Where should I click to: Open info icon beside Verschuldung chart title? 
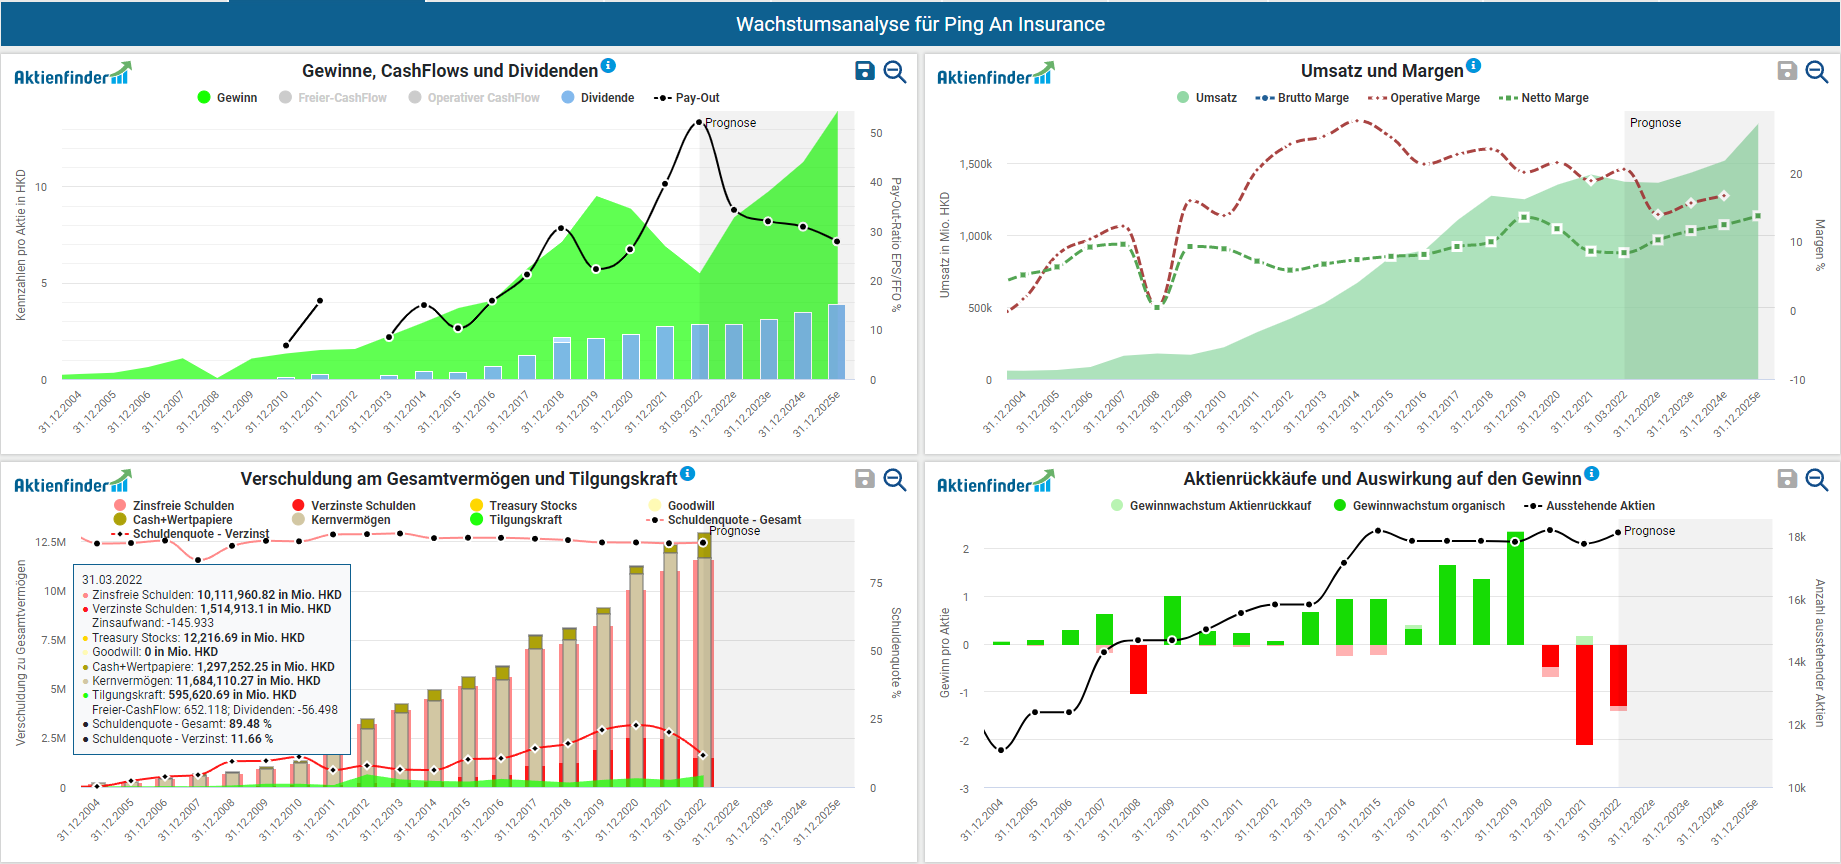687,474
